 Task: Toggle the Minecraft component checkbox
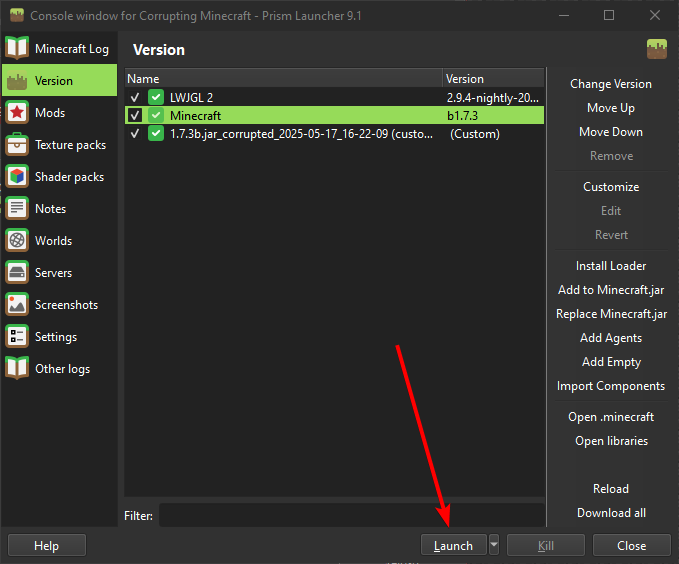pos(135,116)
